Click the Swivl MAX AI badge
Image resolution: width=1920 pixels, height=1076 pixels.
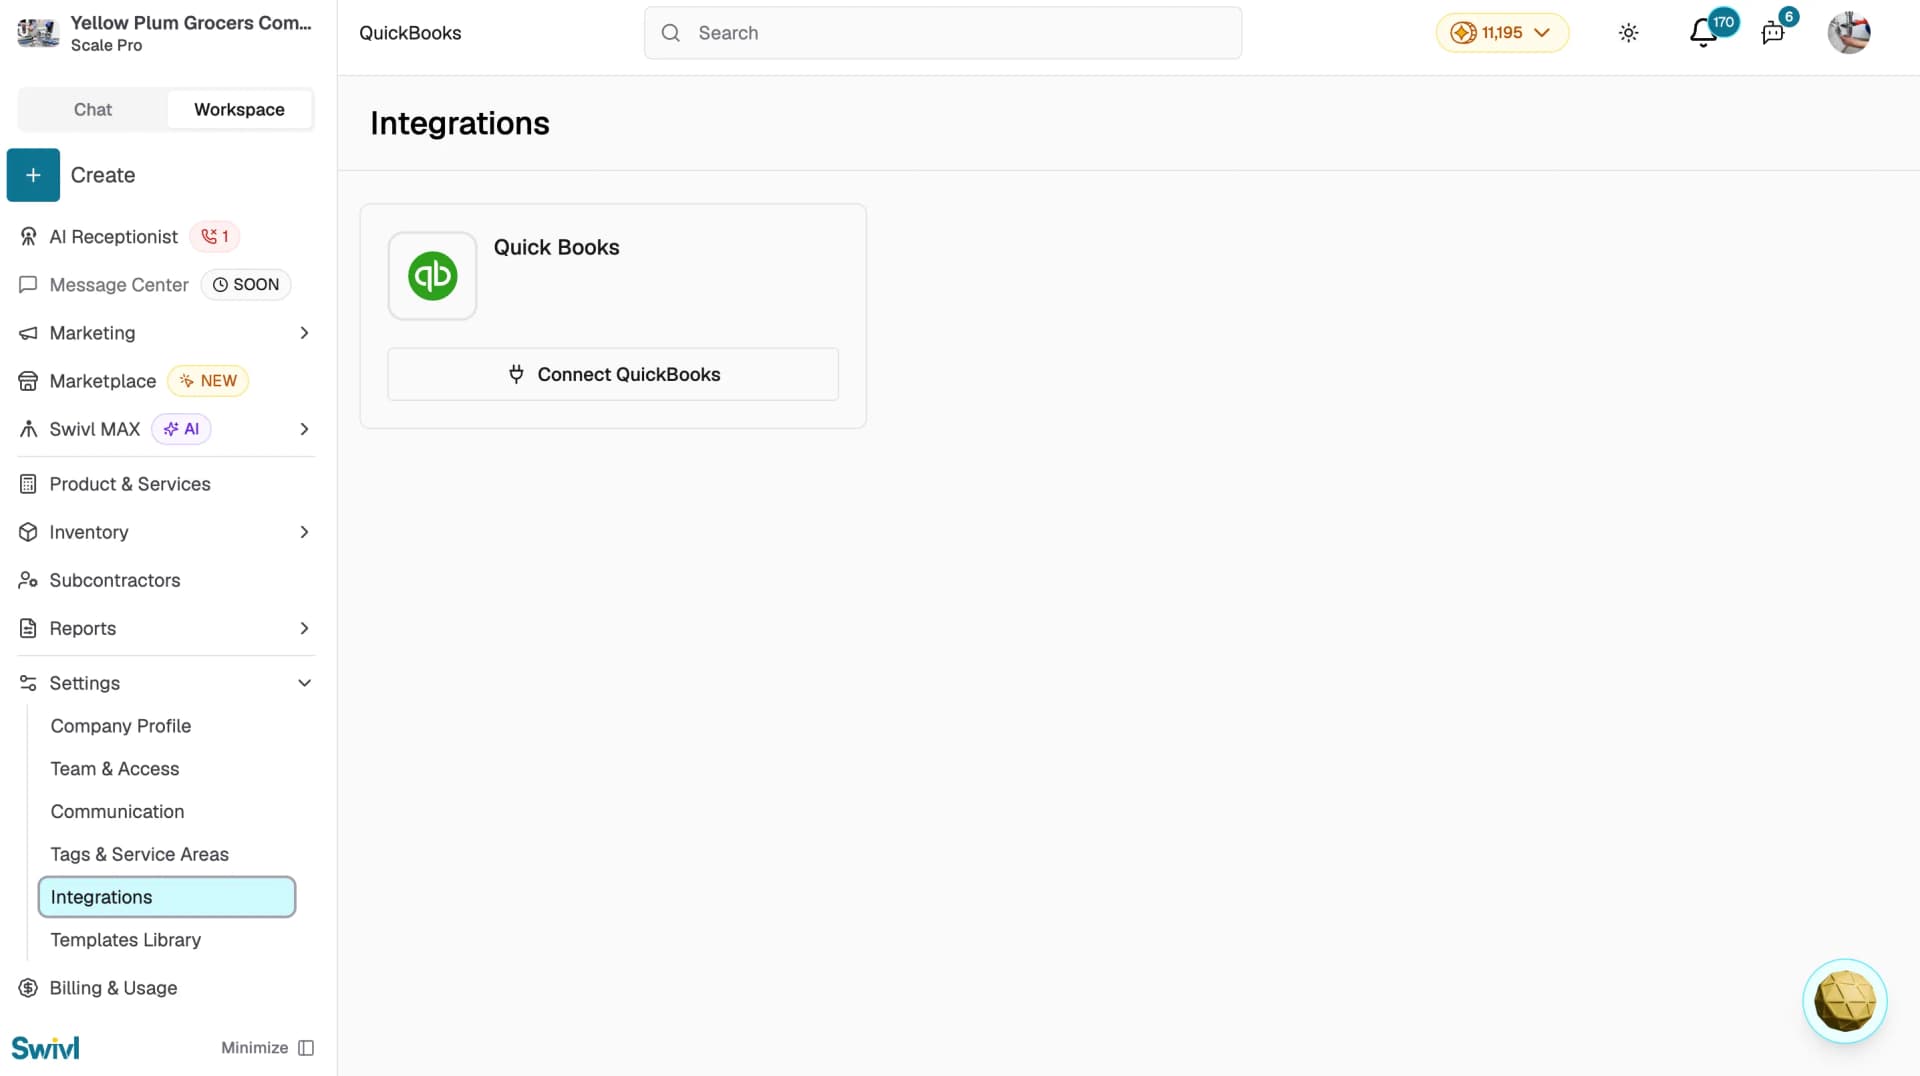coord(181,429)
